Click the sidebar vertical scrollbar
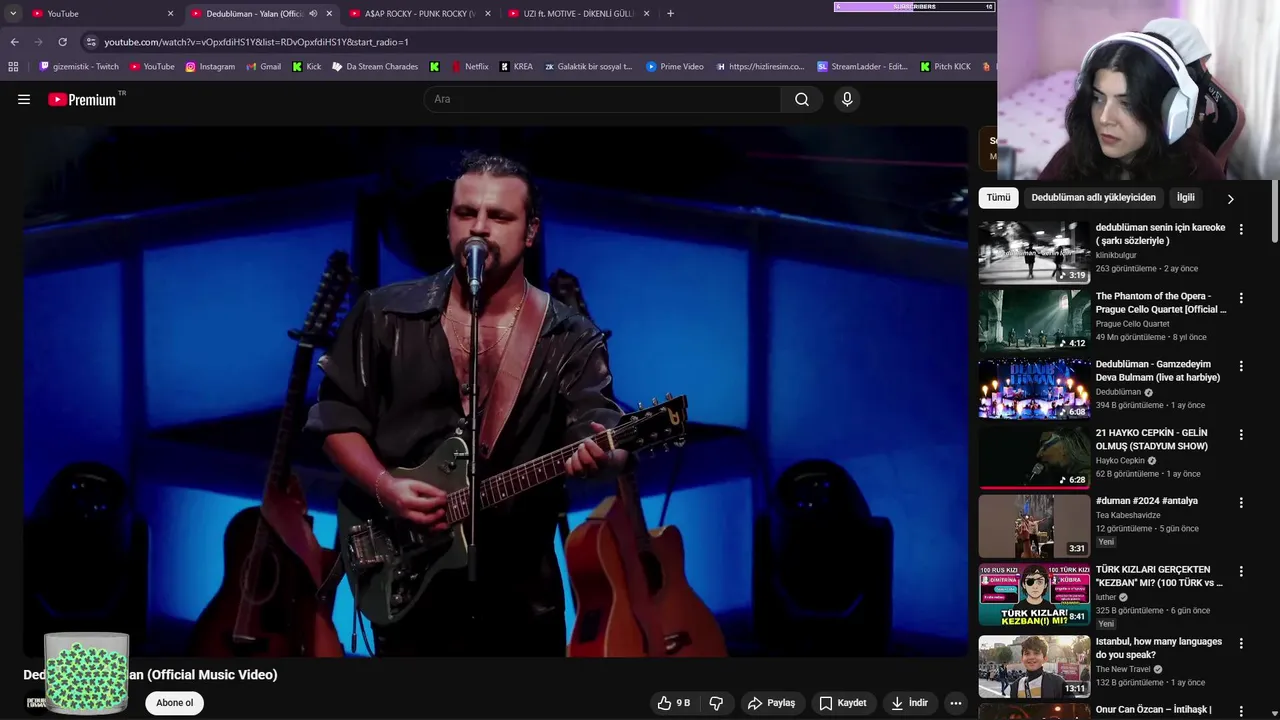This screenshot has height=720, width=1280. (1275, 212)
